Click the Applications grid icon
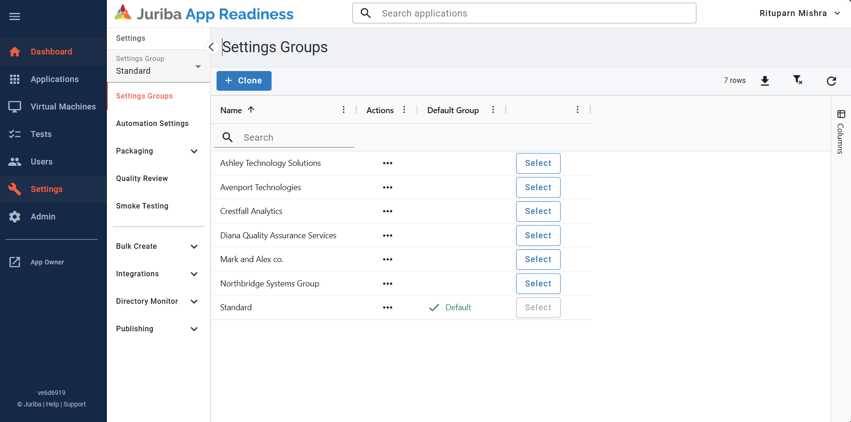The image size is (851, 422). (x=15, y=79)
